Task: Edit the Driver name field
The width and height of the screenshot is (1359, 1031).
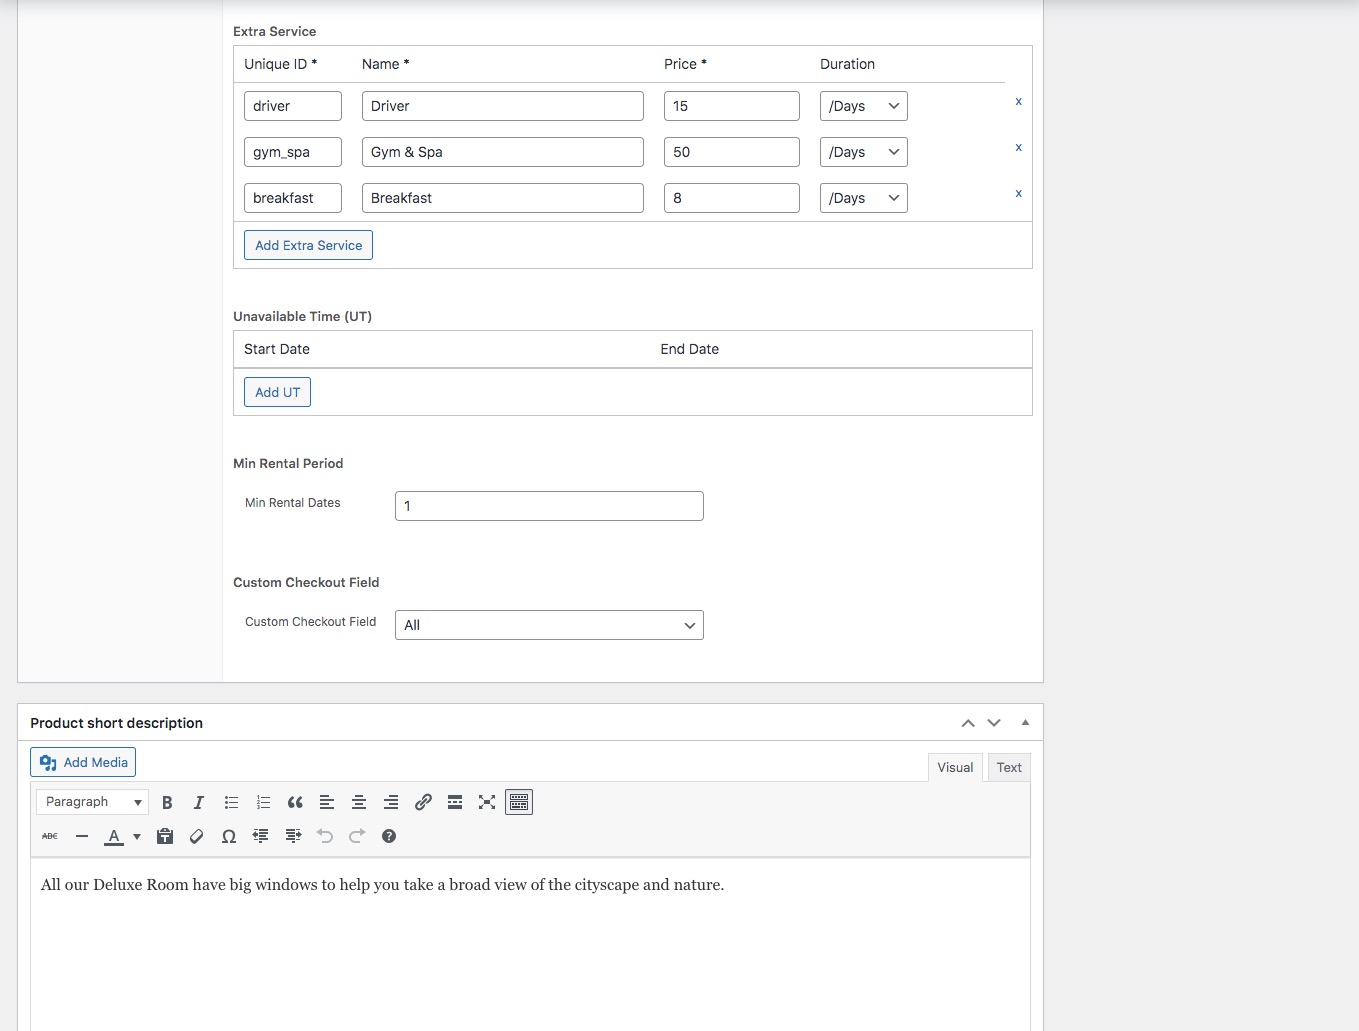Action: point(503,106)
